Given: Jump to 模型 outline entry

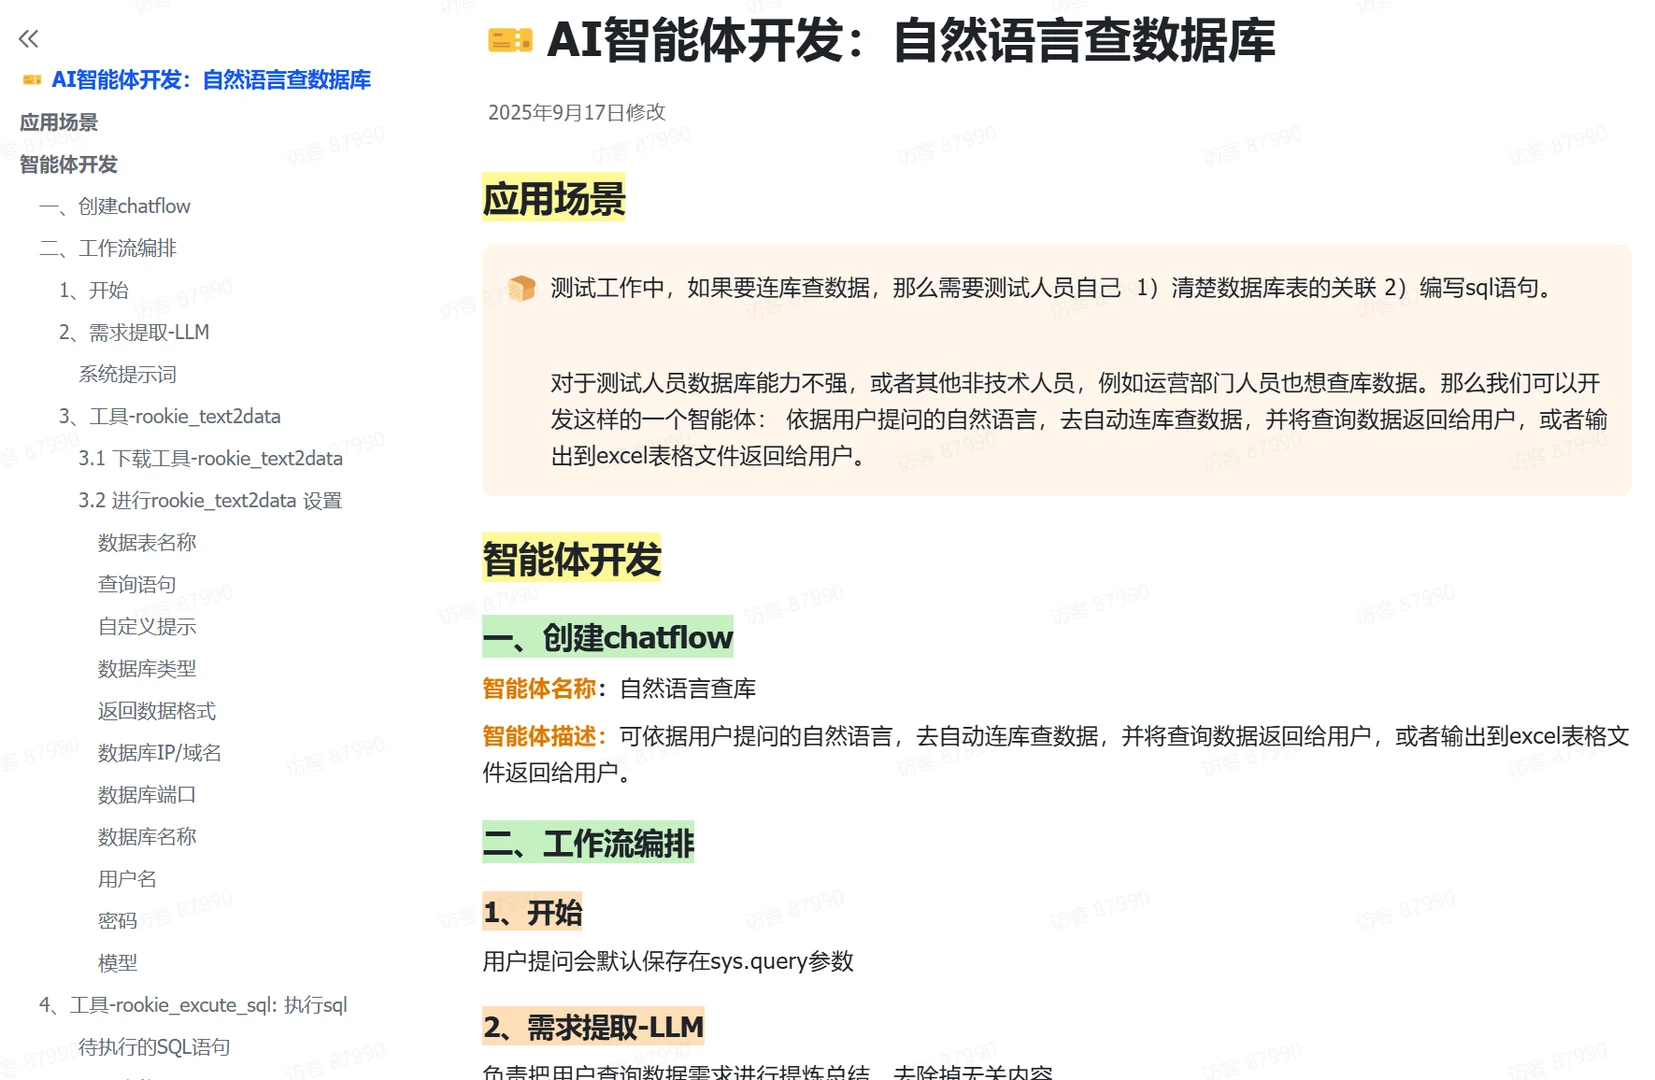Looking at the screenshot, I should point(118,962).
